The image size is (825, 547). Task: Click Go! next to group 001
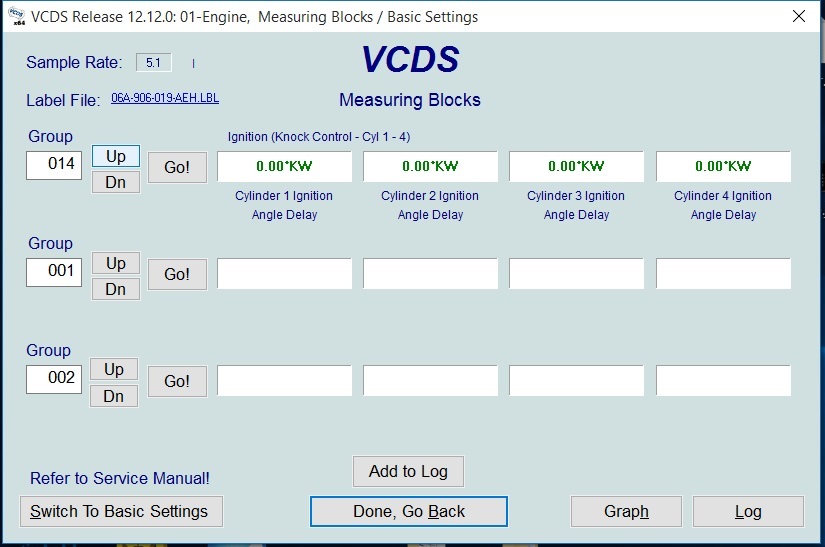tap(177, 274)
